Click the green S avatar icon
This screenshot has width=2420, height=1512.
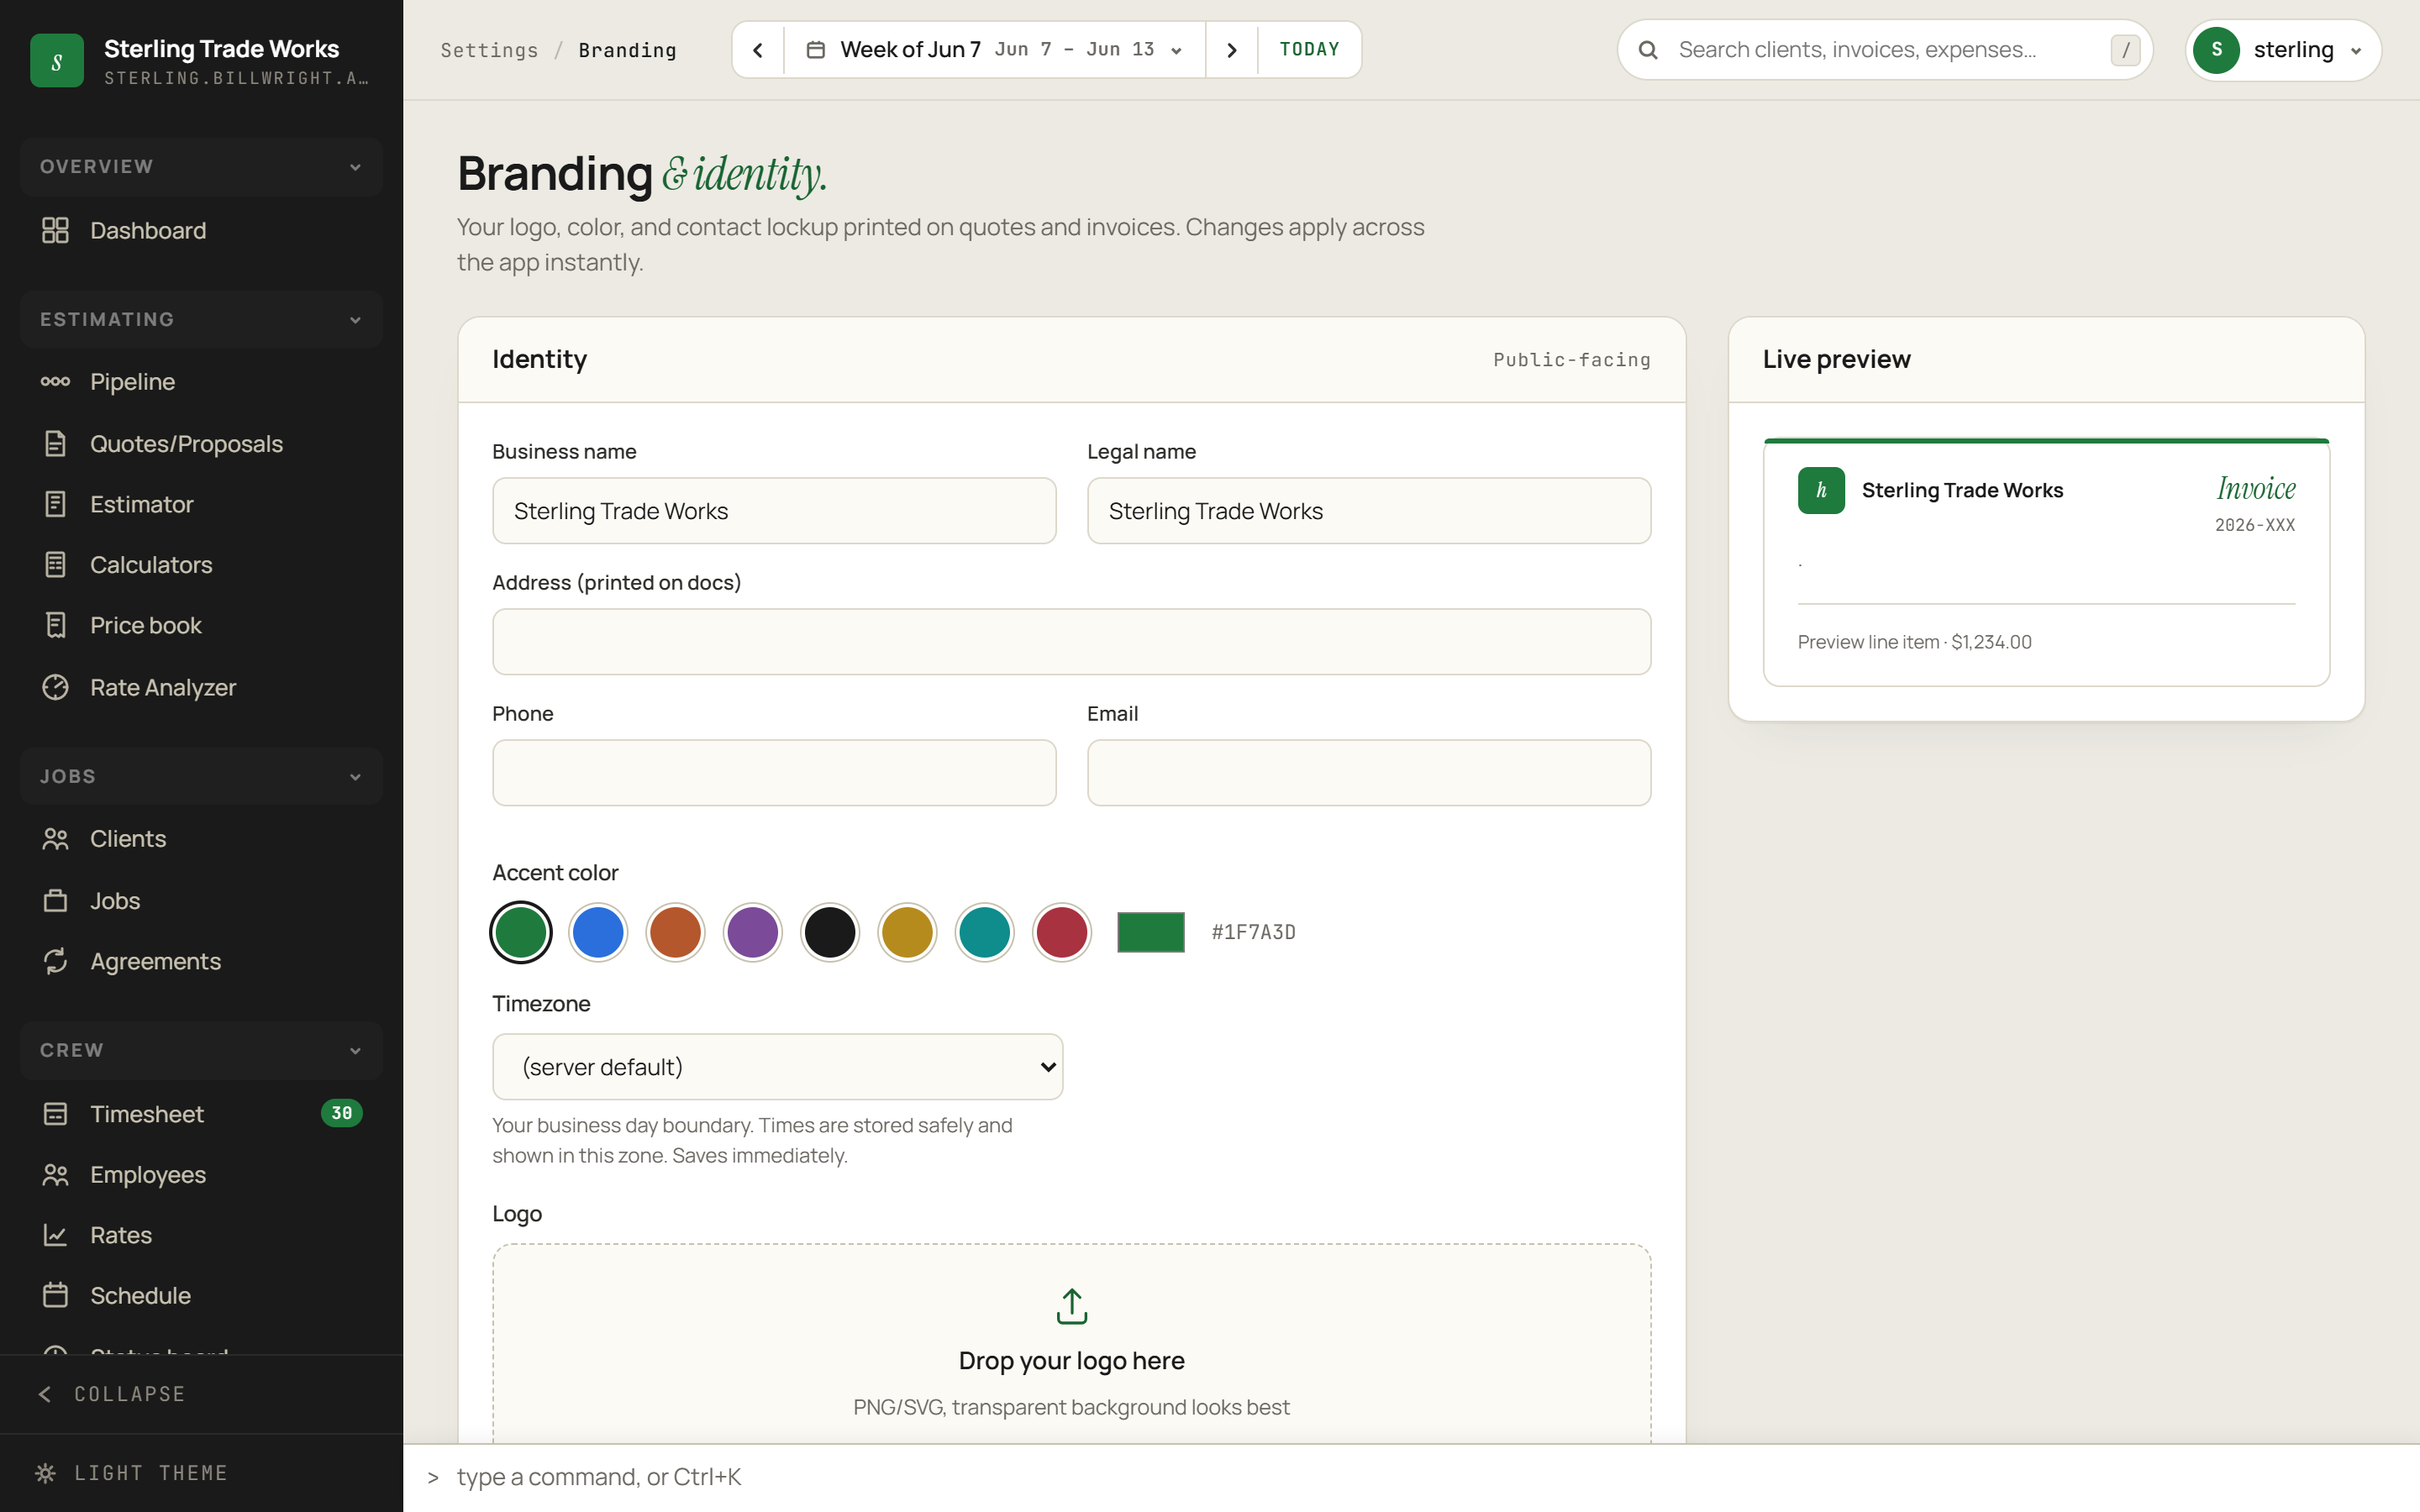[x=2216, y=50]
